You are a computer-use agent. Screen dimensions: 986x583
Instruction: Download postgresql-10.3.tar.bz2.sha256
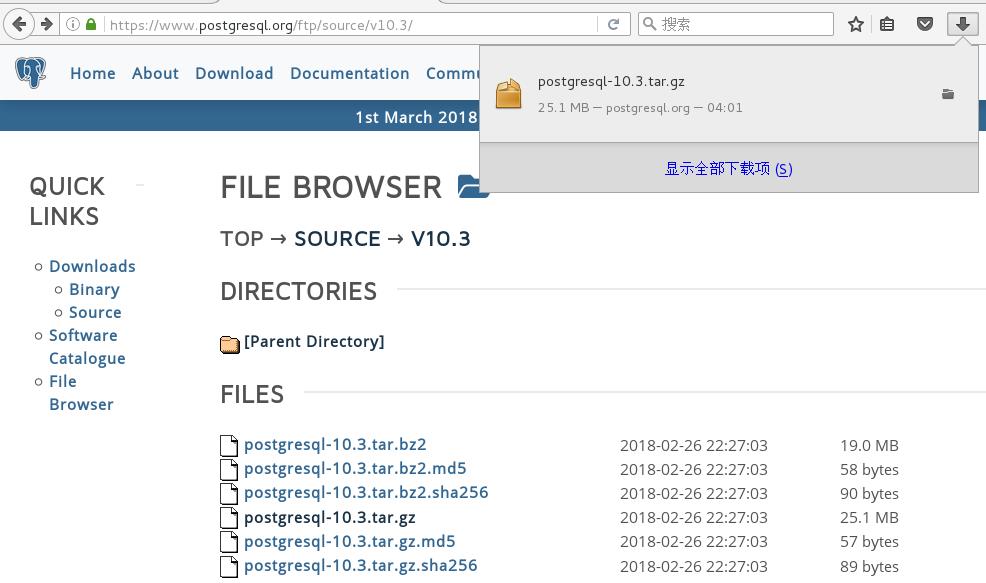[x=366, y=492]
